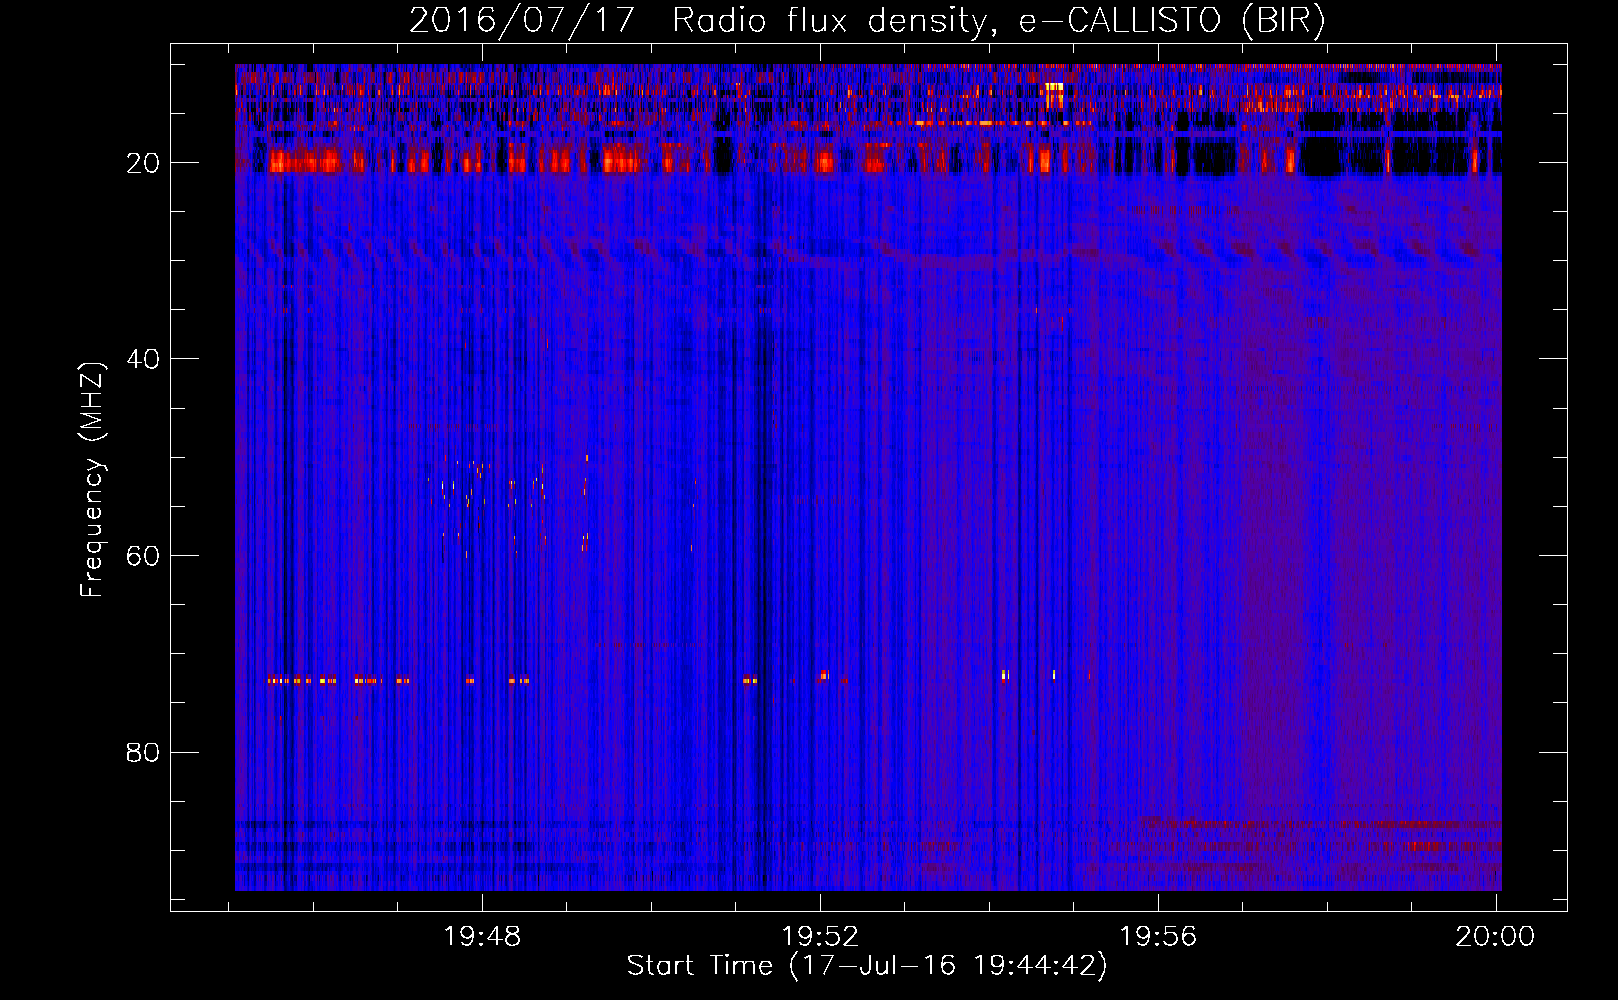
Task: Click the 19:52 time tick label
Action: pyautogui.click(x=820, y=937)
